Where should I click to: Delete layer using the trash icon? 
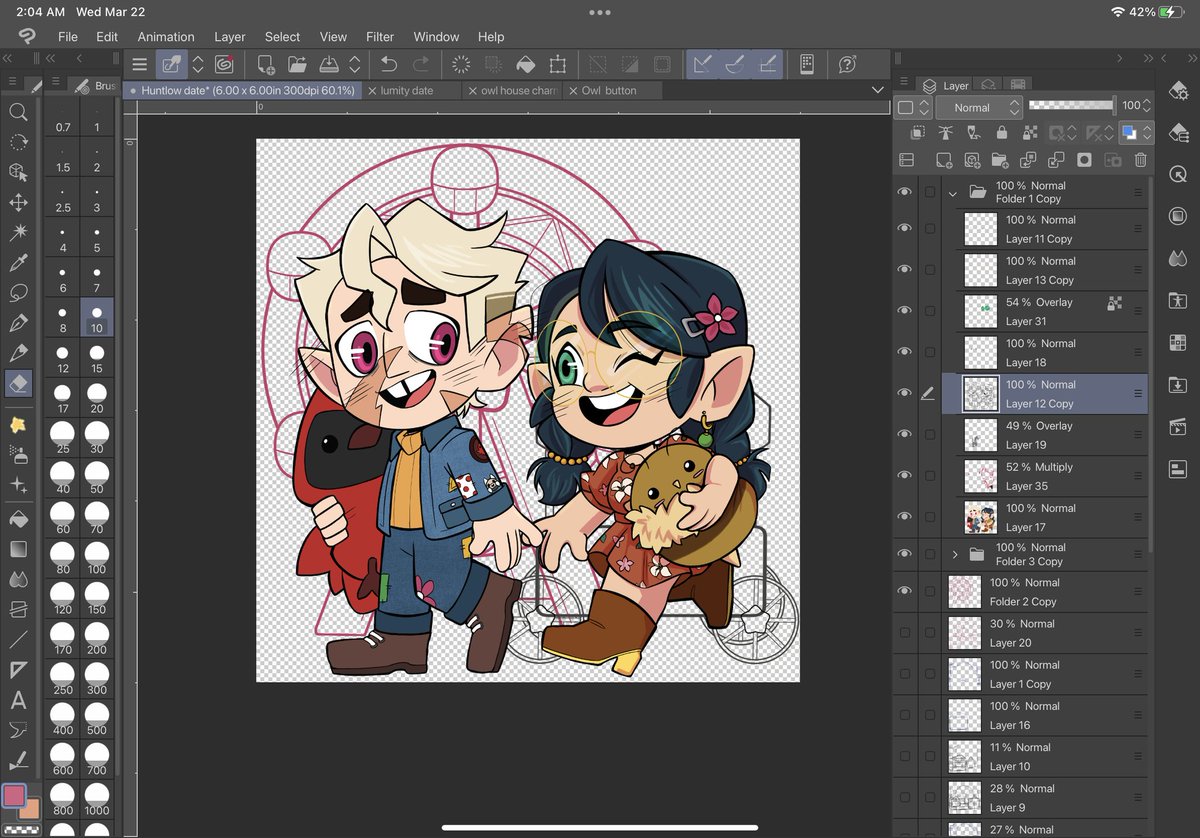[1141, 160]
